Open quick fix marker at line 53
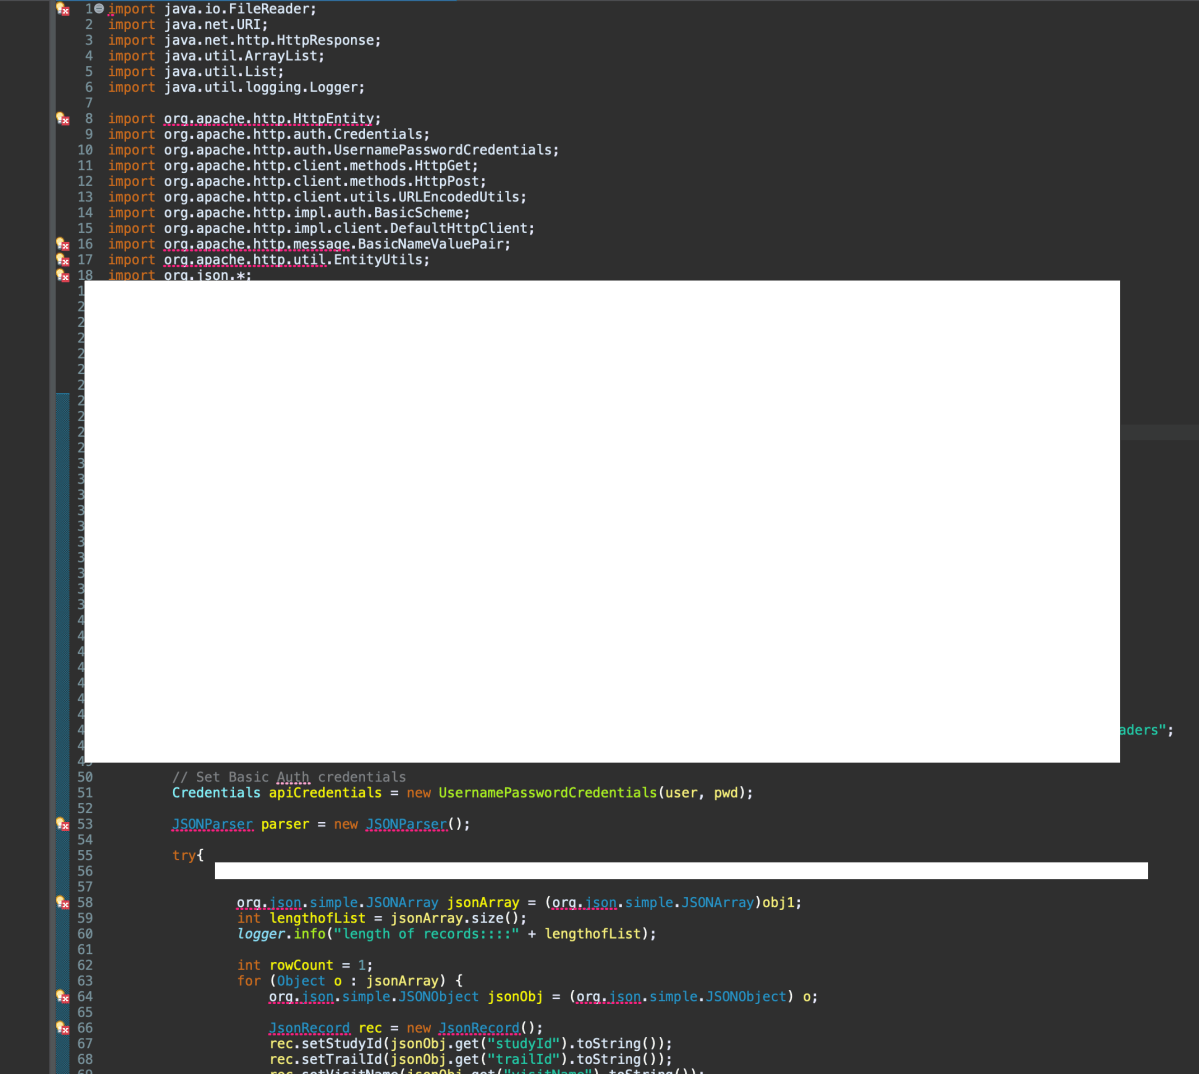Screen dimensions: 1199x1074 [x=63, y=824]
